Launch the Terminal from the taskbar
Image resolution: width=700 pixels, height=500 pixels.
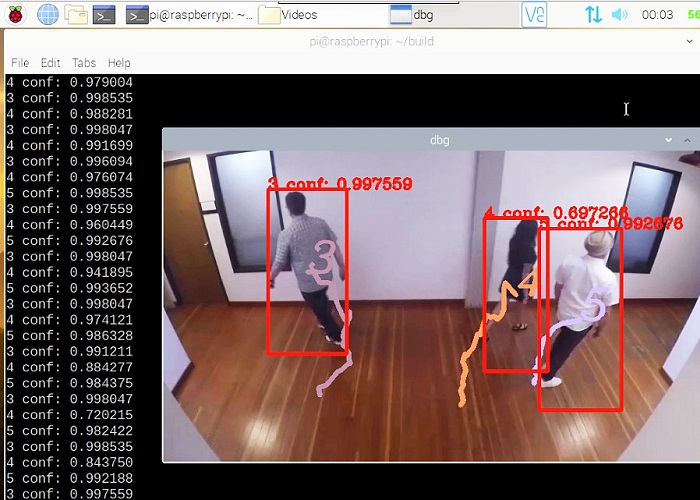103,14
